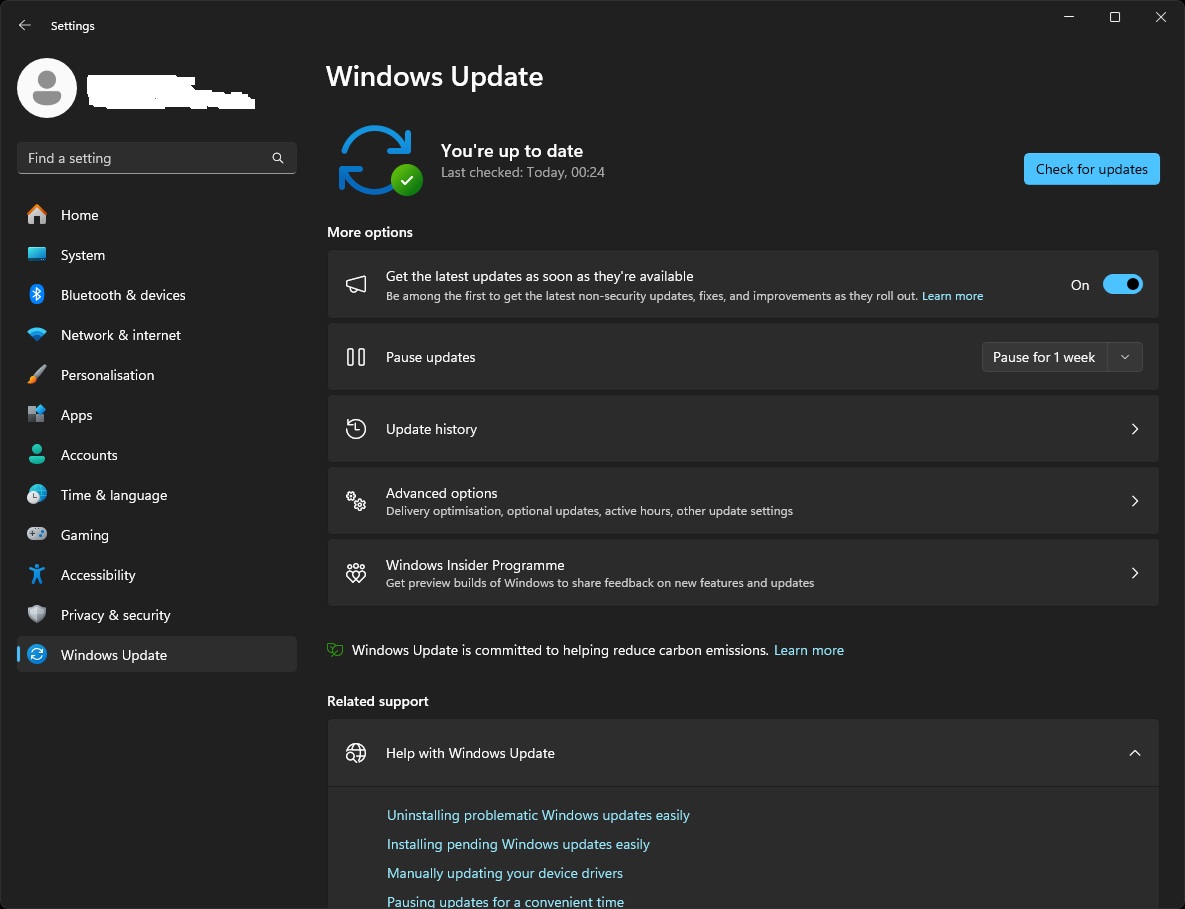The image size is (1185, 909).
Task: Minimize the Settings window
Action: (x=1069, y=17)
